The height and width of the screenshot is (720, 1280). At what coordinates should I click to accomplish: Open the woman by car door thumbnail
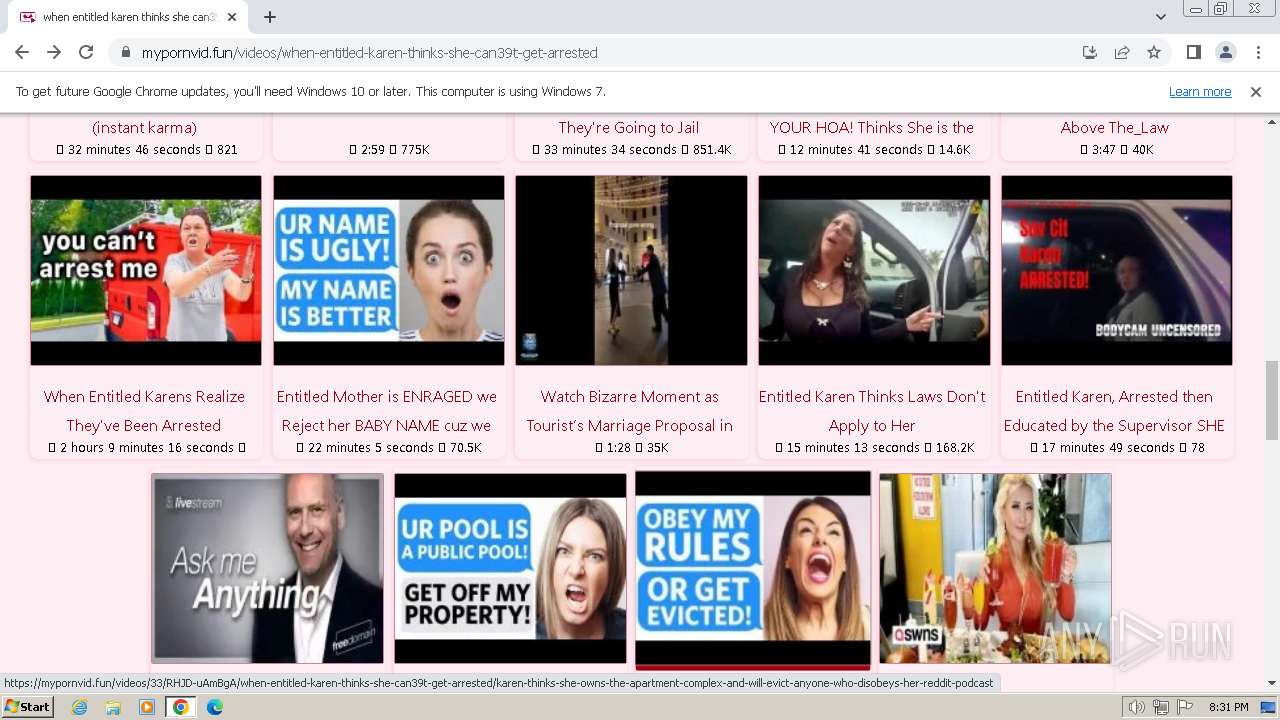(874, 270)
